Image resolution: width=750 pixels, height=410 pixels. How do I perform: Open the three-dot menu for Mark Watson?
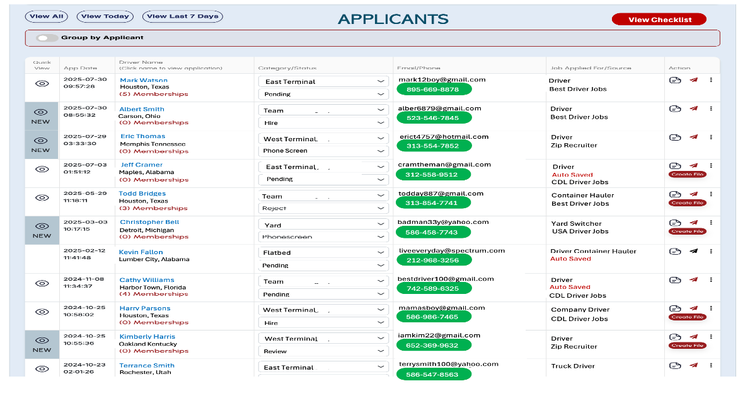pos(711,80)
